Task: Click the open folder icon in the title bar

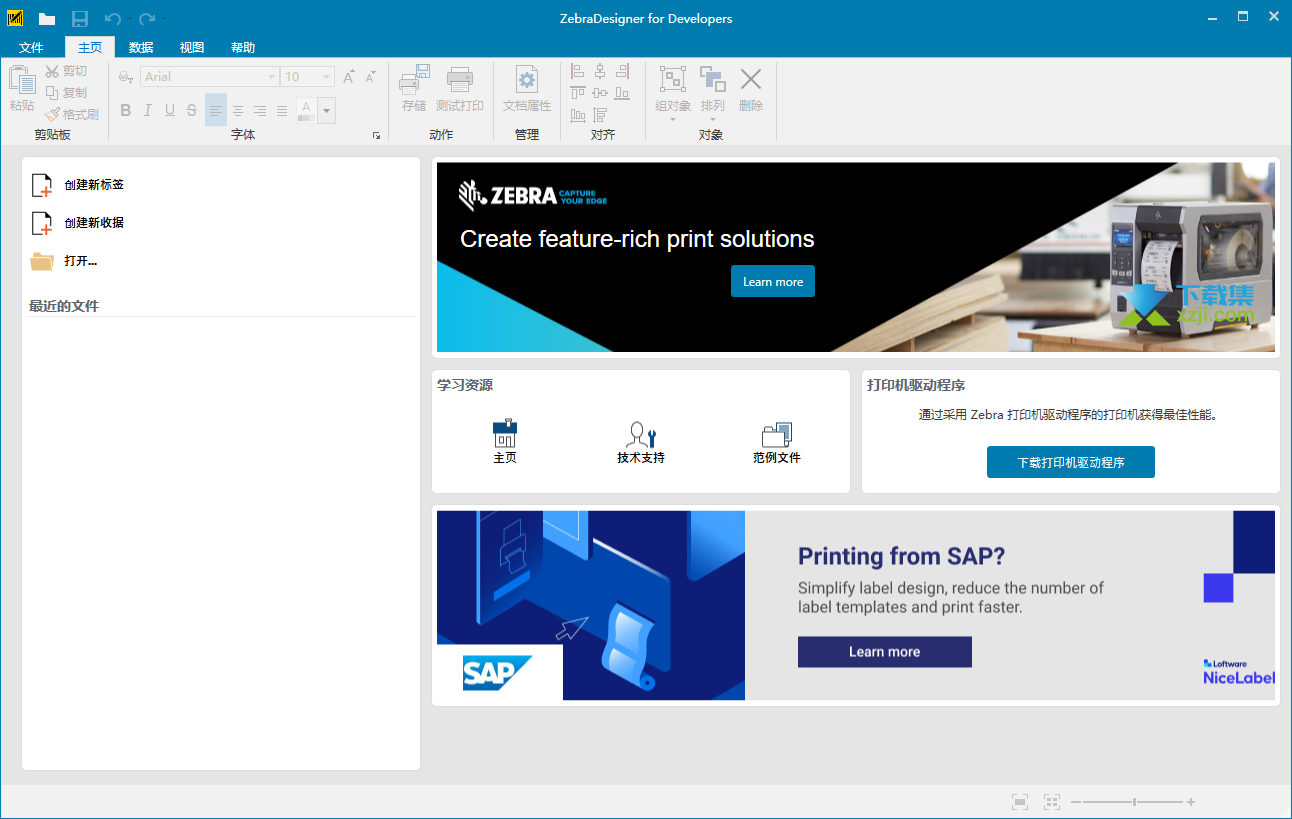Action: tap(47, 19)
